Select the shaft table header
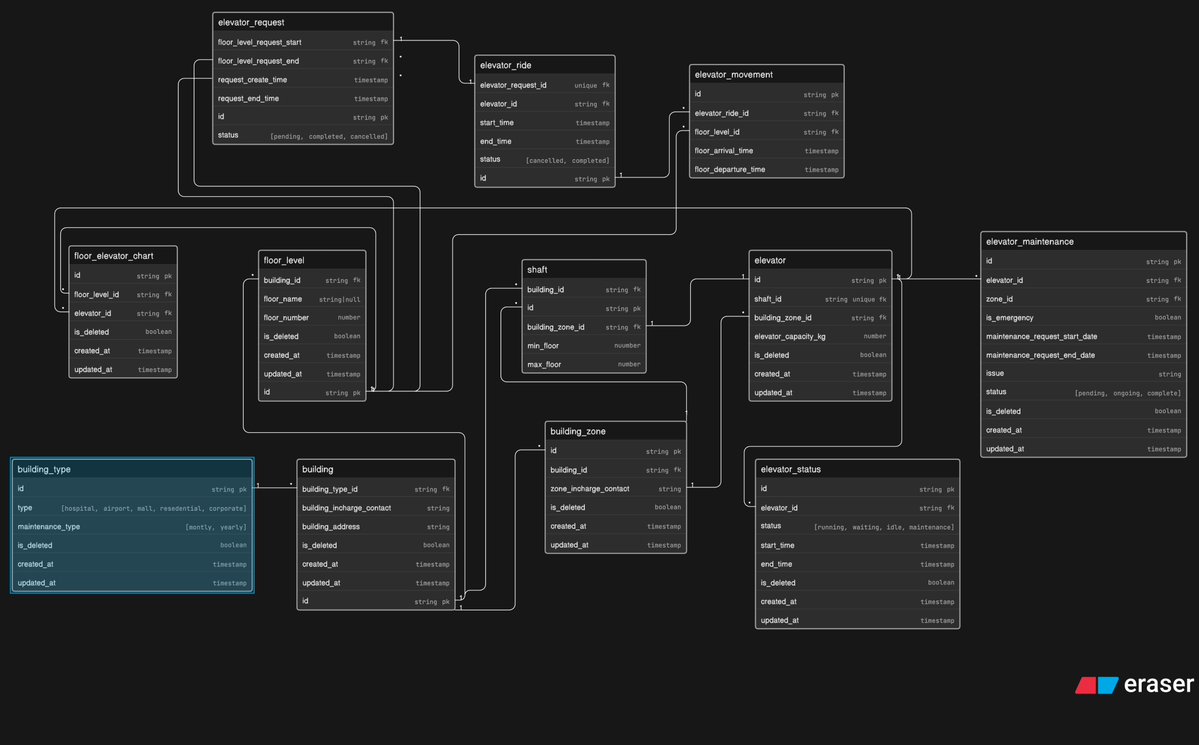Viewport: 1199px width, 745px height. click(583, 269)
